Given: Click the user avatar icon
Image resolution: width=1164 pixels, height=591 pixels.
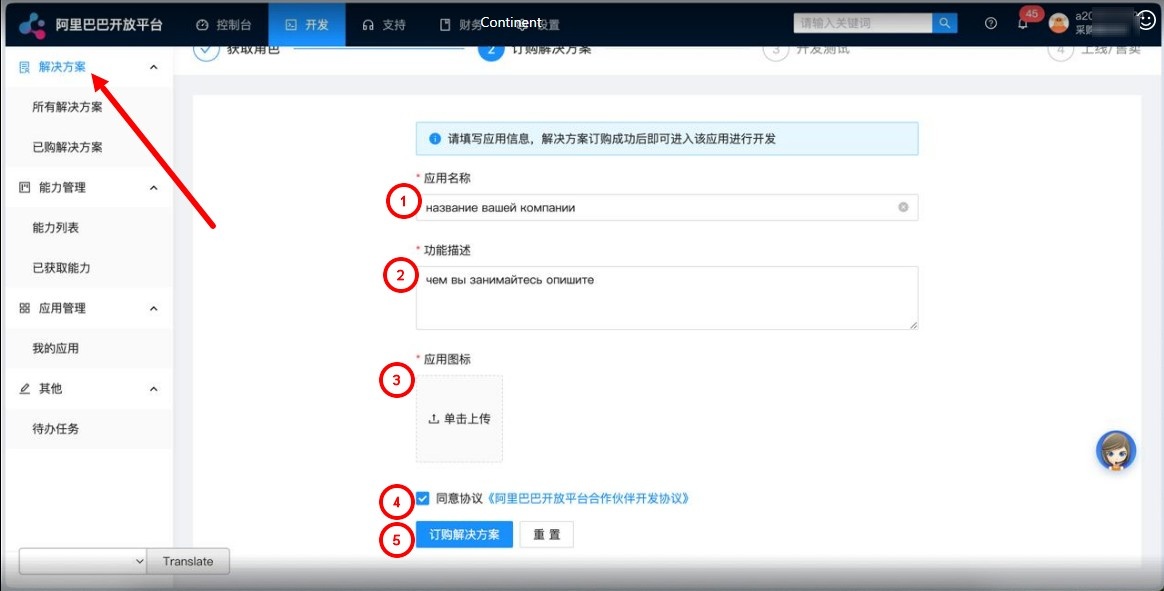Looking at the screenshot, I should (1058, 24).
